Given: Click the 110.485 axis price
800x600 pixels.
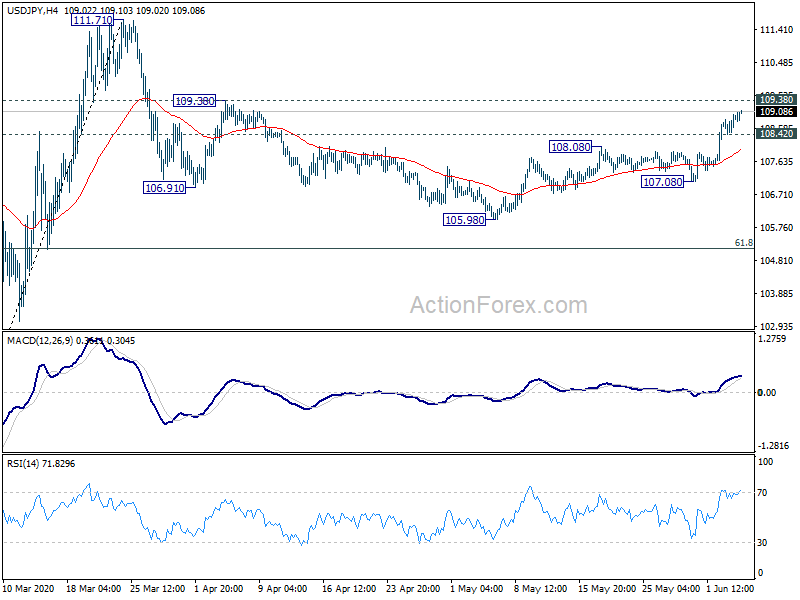Looking at the screenshot, I should point(776,63).
